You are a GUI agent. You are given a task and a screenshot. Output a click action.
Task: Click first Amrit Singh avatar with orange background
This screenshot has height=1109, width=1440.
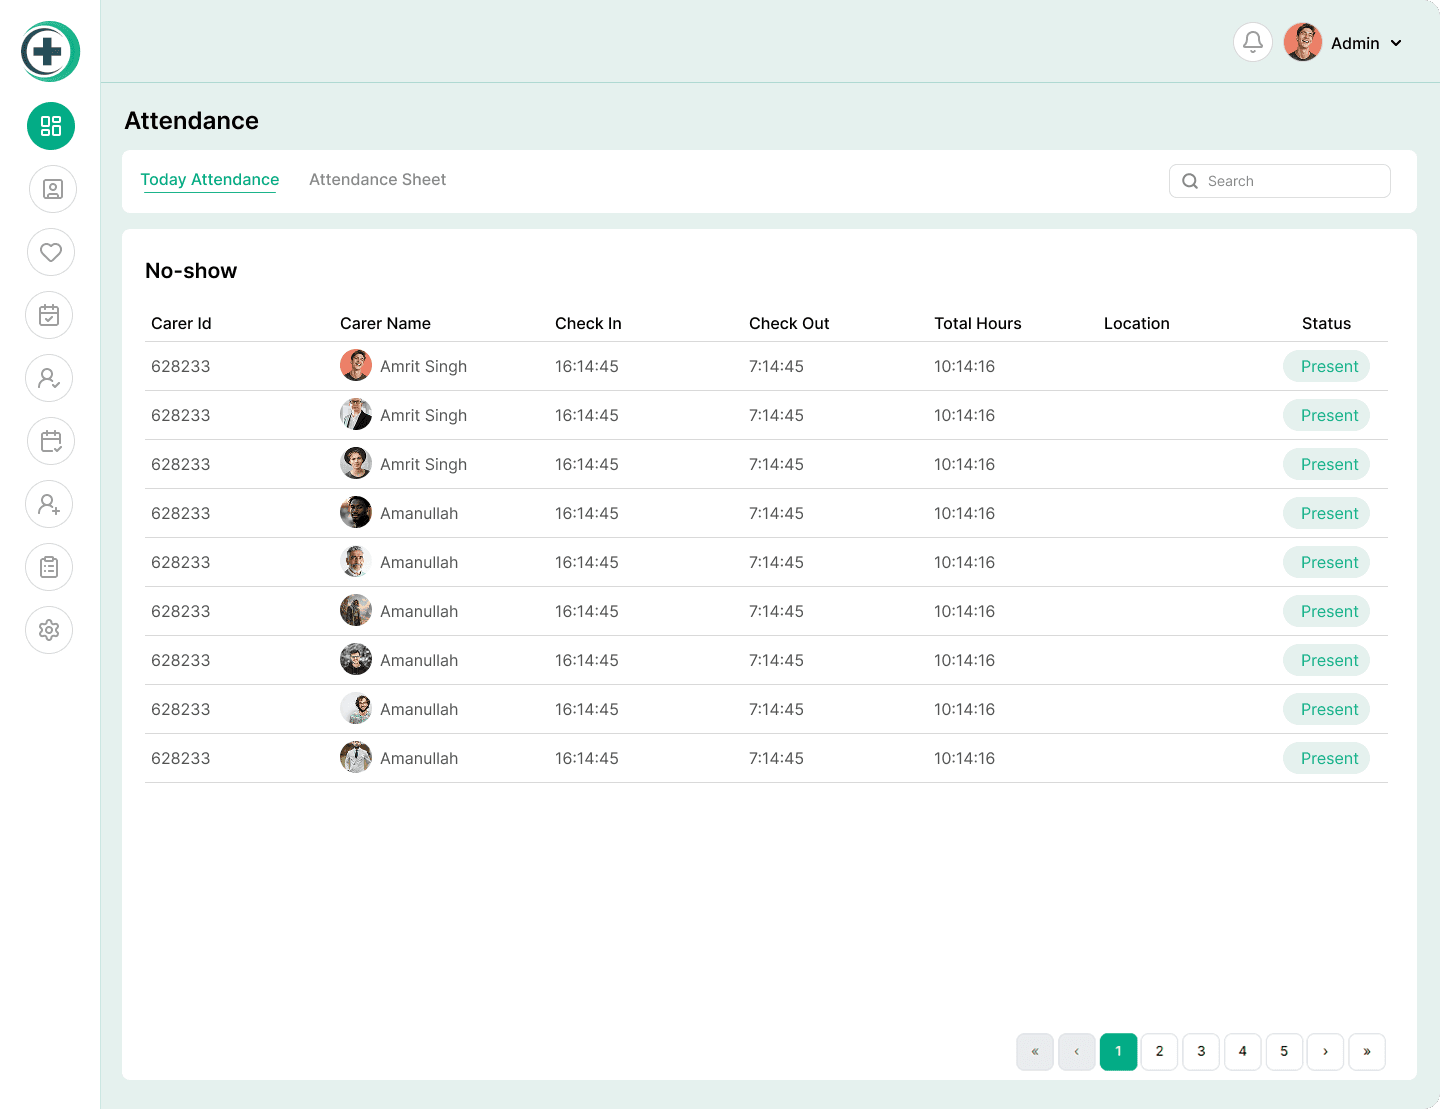pos(356,365)
